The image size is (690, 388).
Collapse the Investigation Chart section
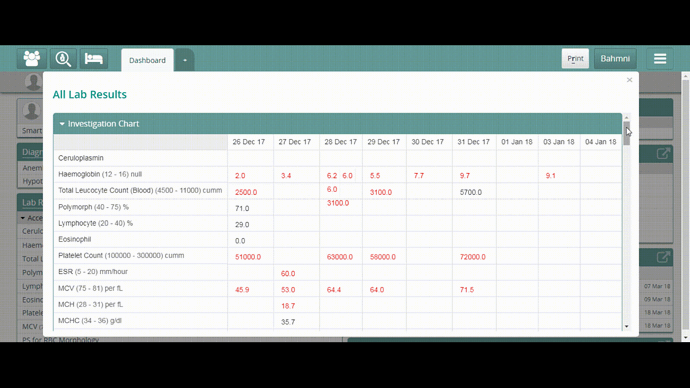(62, 124)
